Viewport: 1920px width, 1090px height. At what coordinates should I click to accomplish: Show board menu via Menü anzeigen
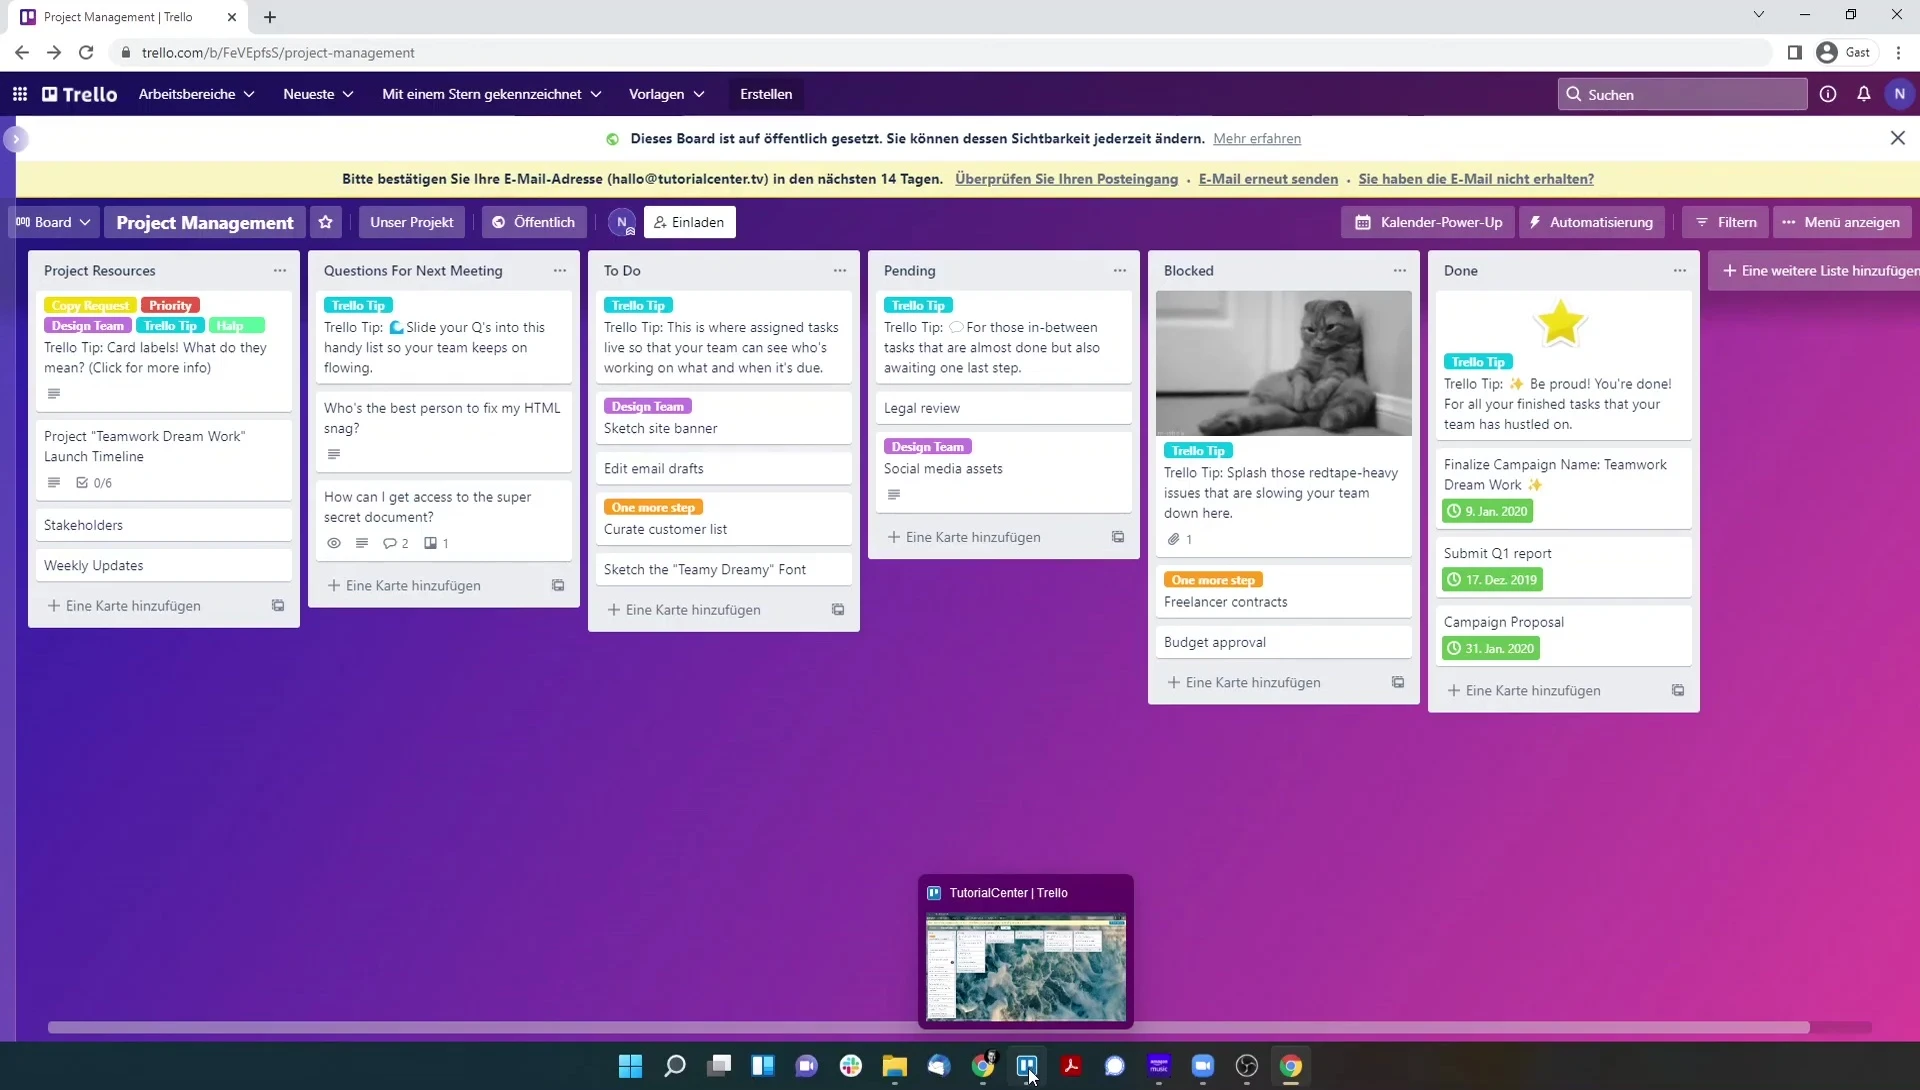[x=1842, y=222]
